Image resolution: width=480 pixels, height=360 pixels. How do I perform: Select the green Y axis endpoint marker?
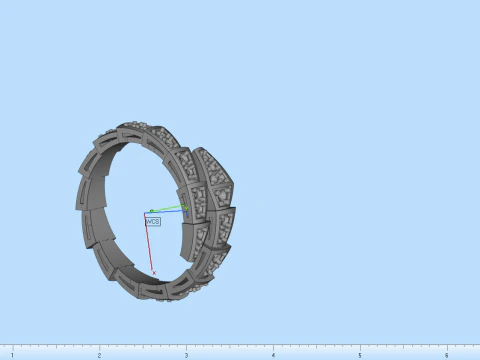pyautogui.click(x=186, y=208)
